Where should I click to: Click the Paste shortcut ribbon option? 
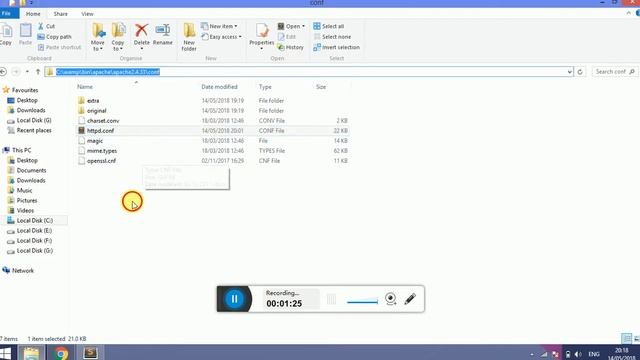point(59,47)
